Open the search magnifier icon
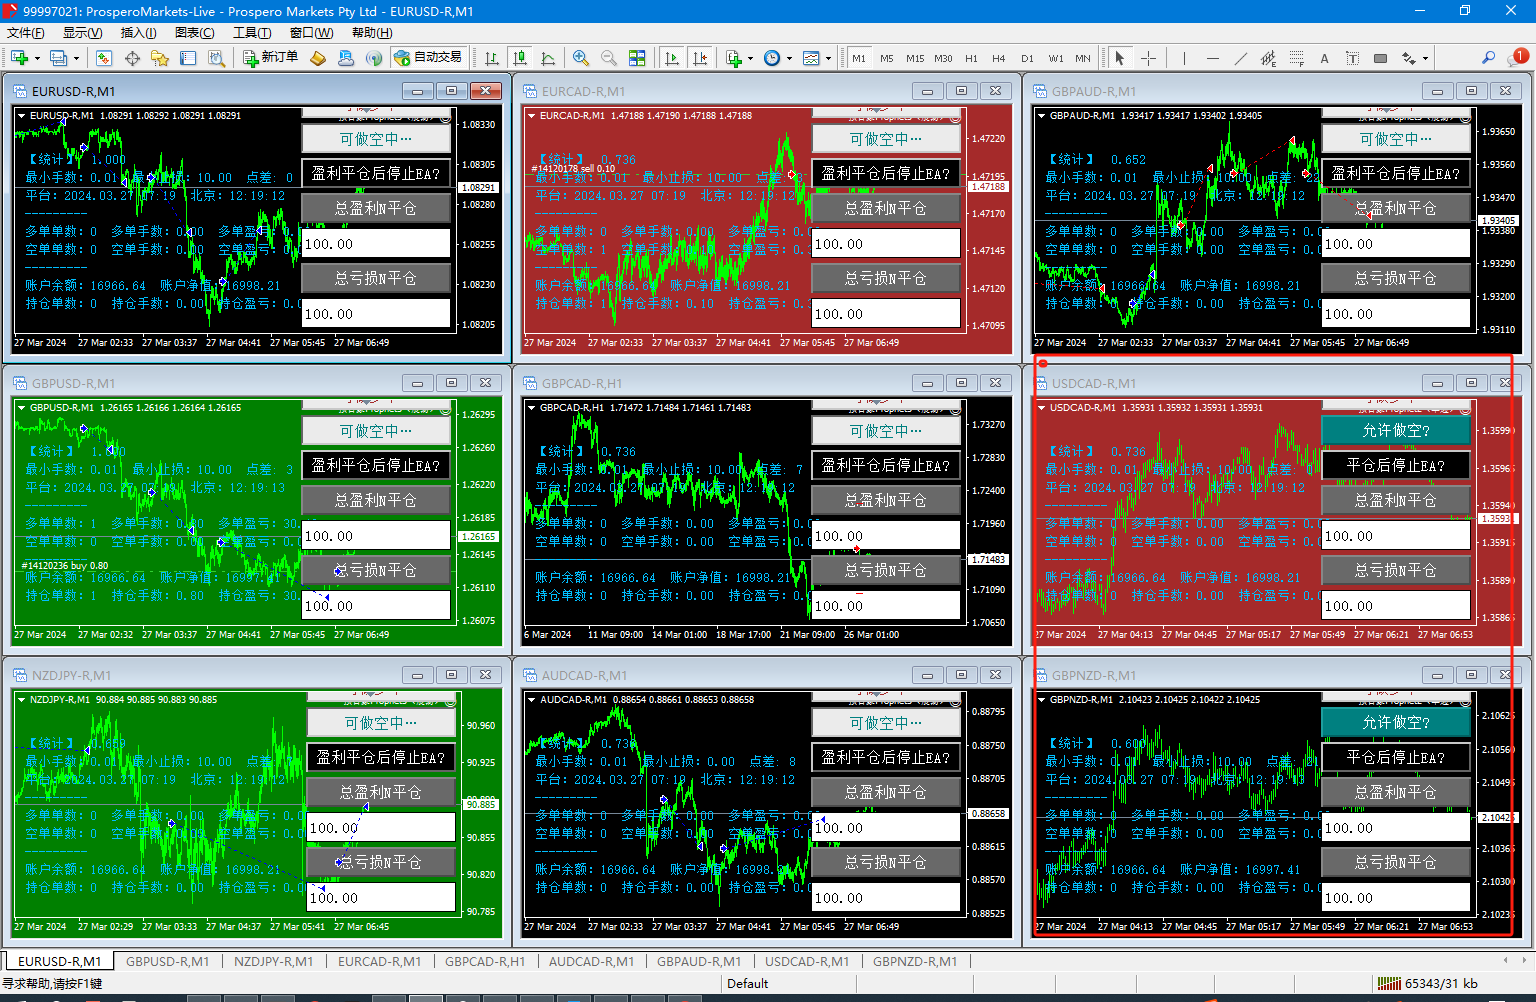Viewport: 1536px width, 1002px height. pos(1489,58)
